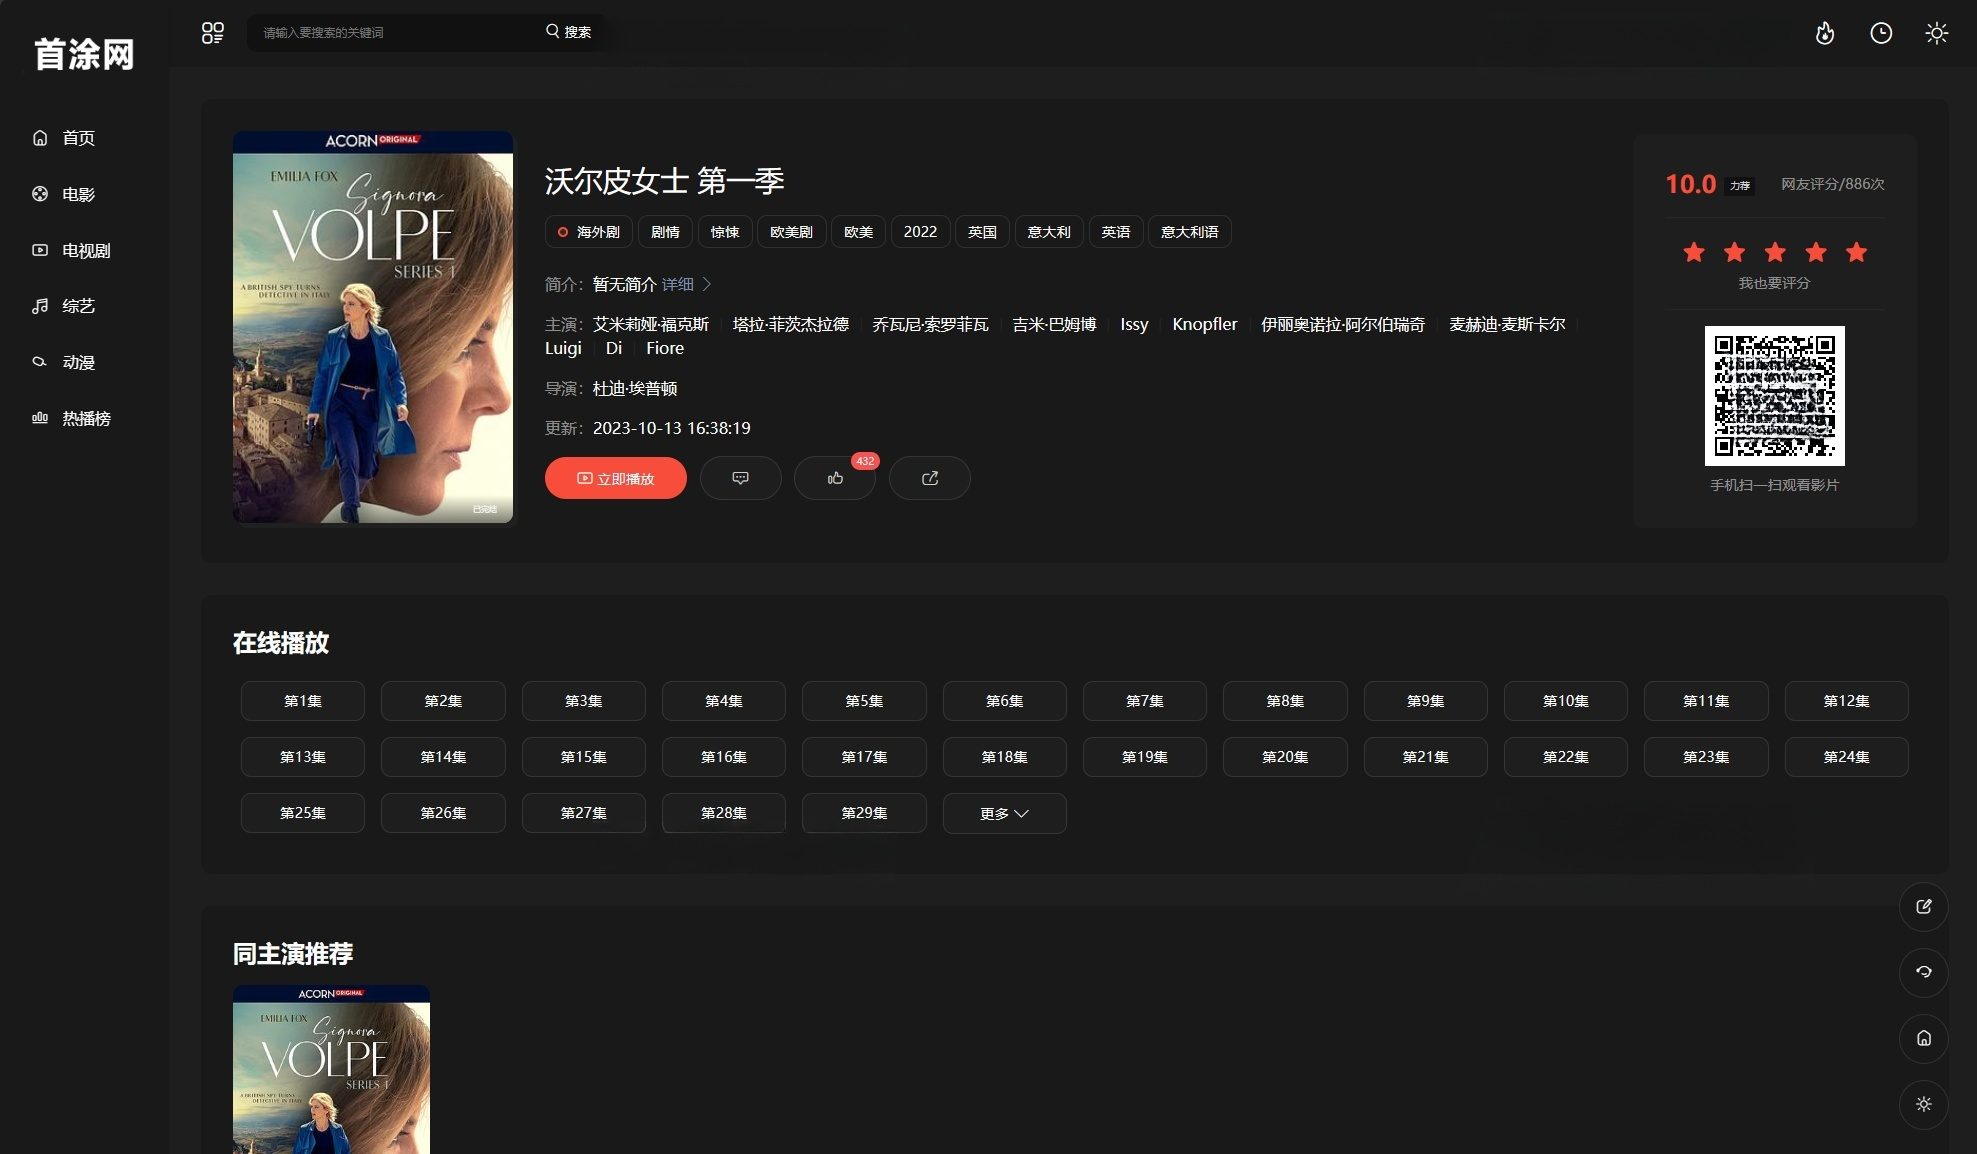Navigate to 电影 in the sidebar
Image resolution: width=1977 pixels, height=1154 pixels.
(78, 194)
